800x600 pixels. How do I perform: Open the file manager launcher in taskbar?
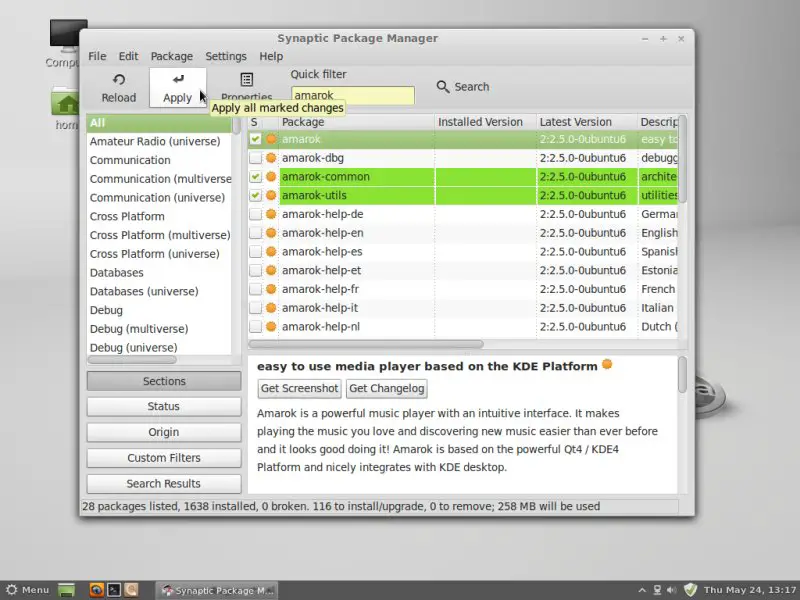pyautogui.click(x=131, y=590)
